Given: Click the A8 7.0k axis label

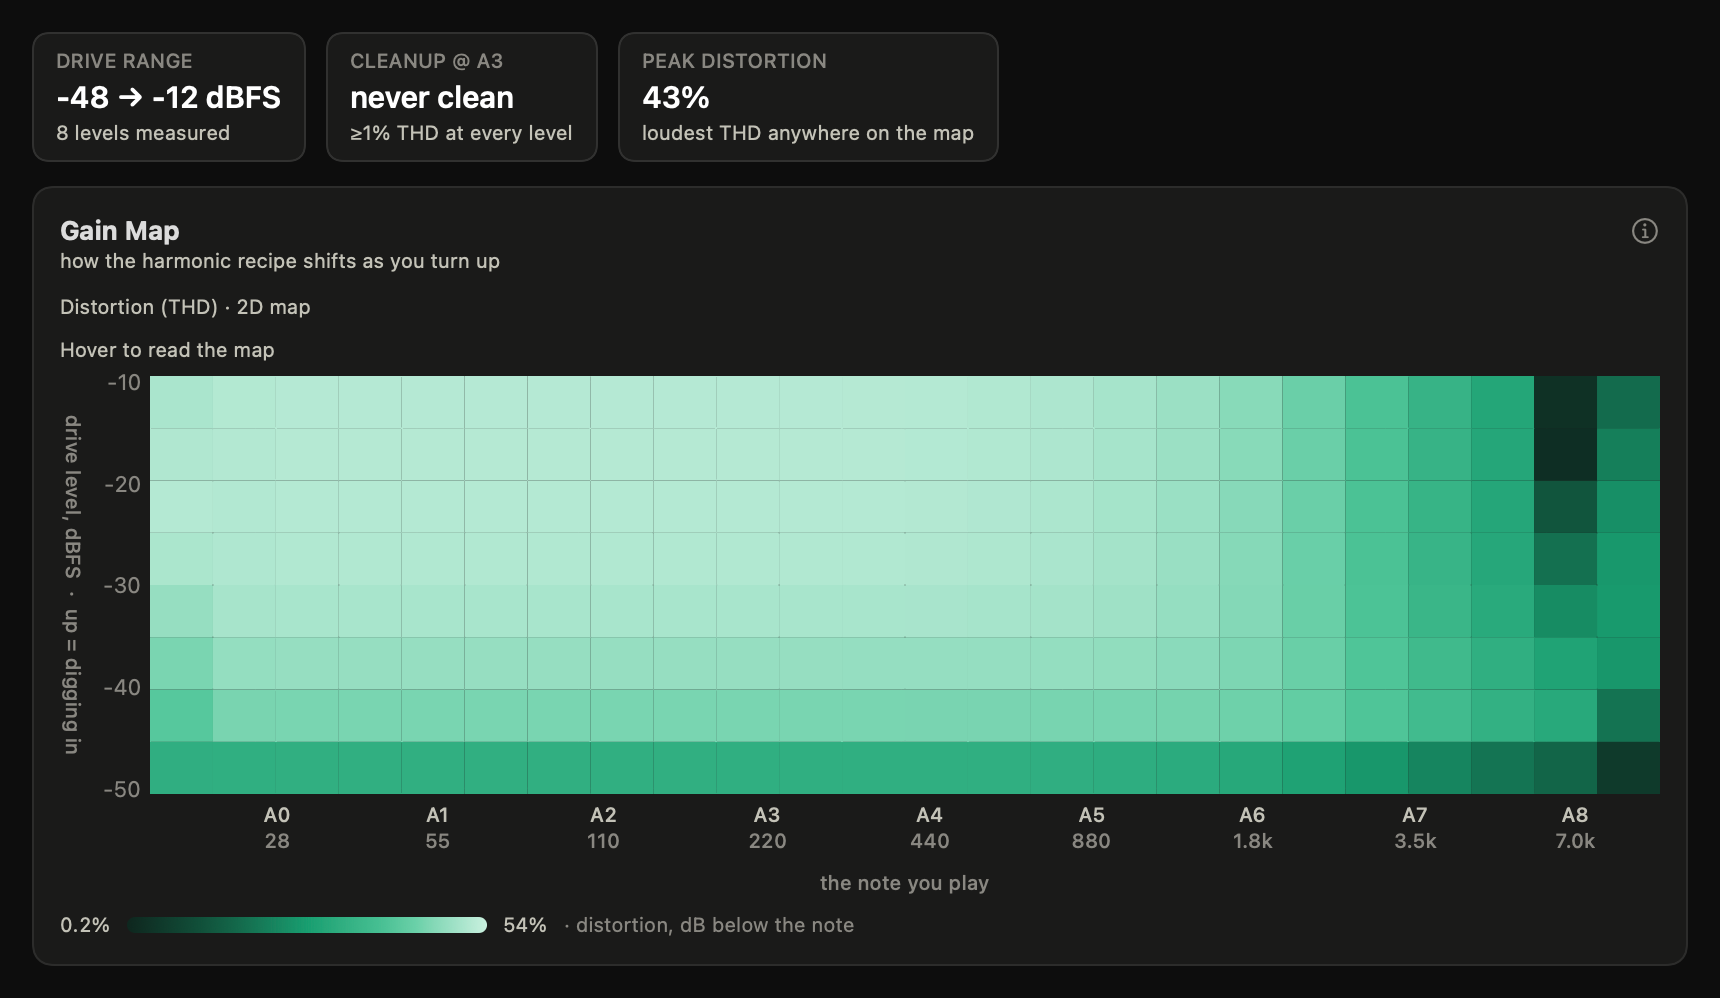Looking at the screenshot, I should pyautogui.click(x=1575, y=828).
